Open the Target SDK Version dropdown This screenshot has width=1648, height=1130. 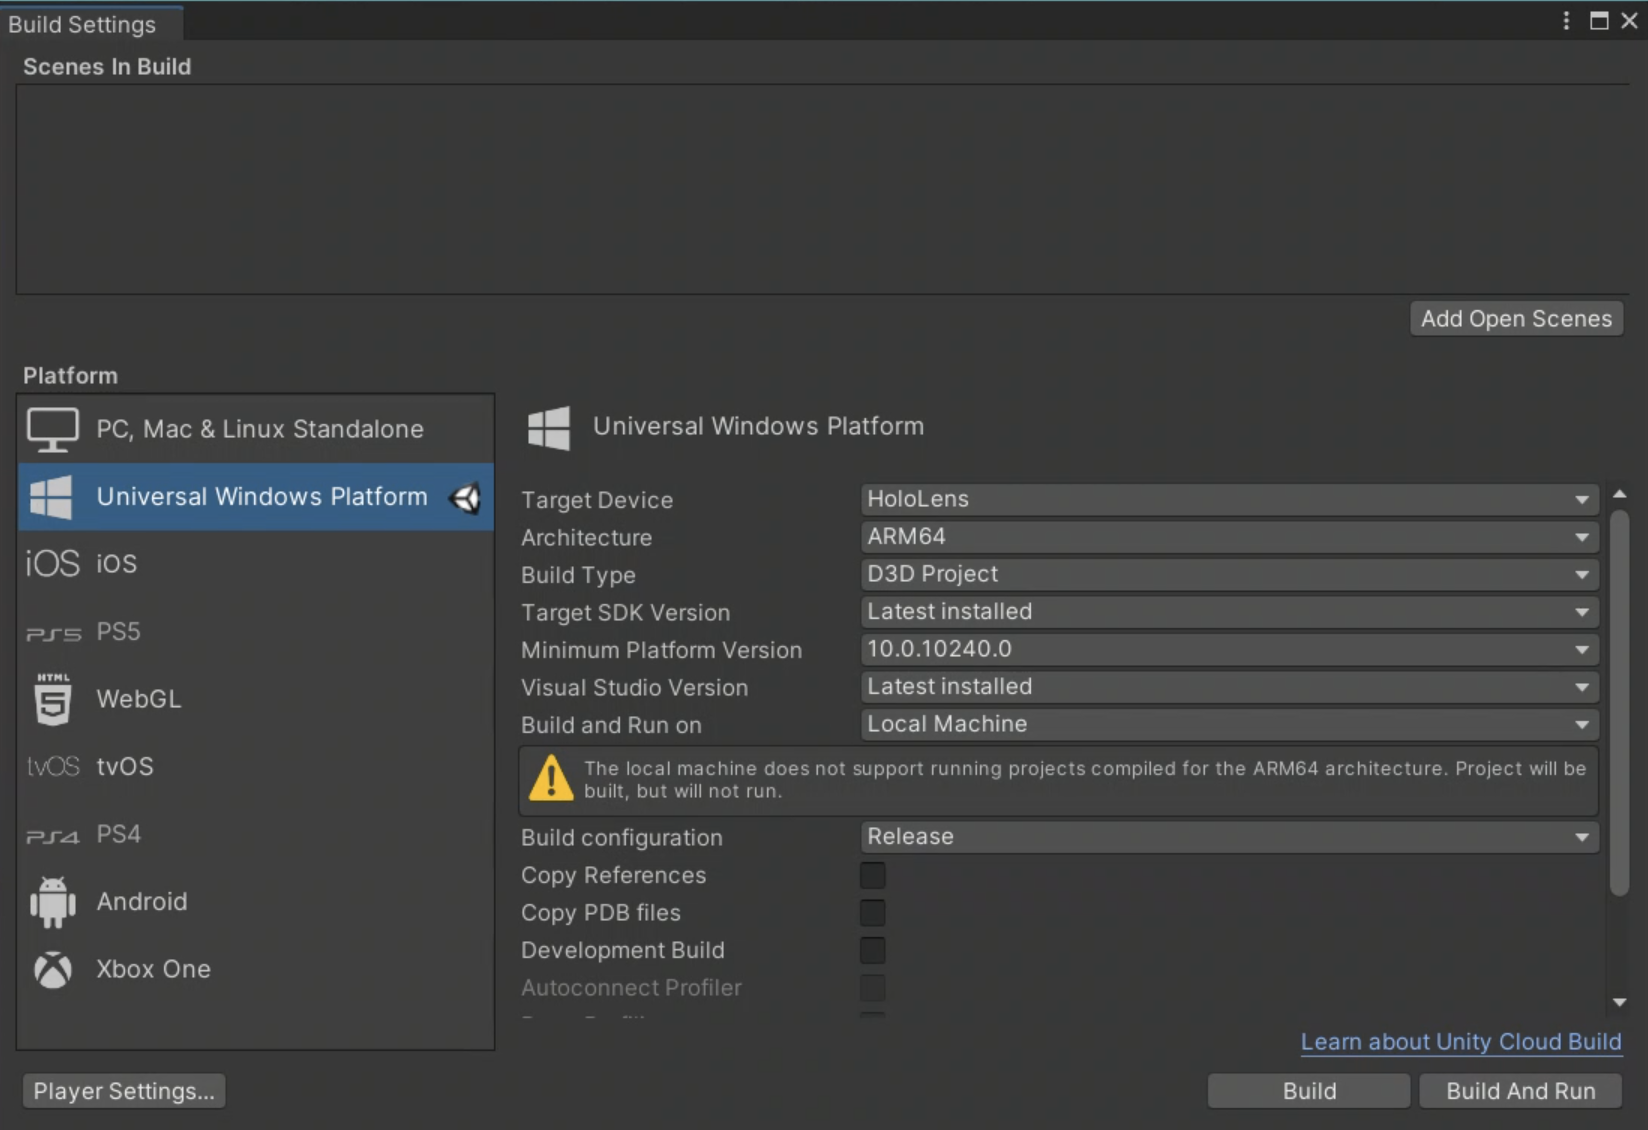(1229, 612)
